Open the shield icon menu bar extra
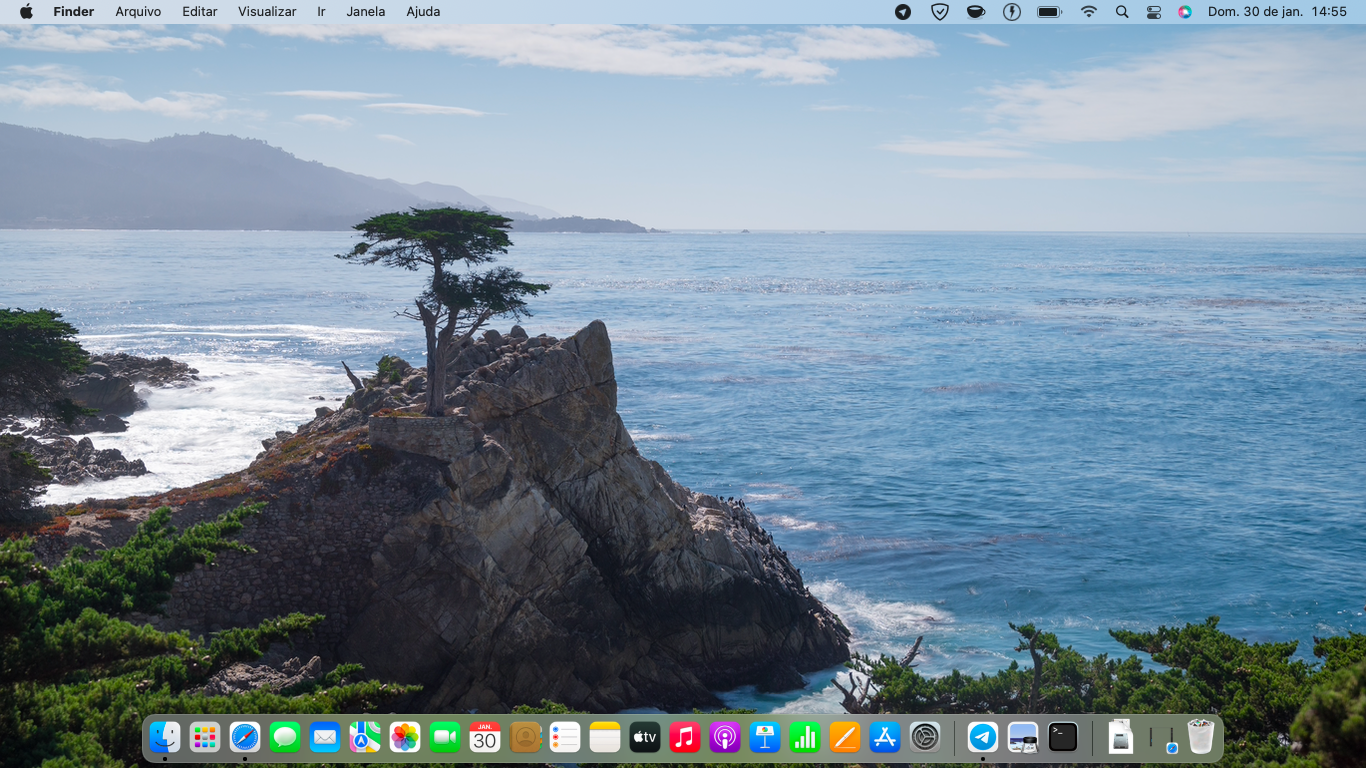 [939, 12]
